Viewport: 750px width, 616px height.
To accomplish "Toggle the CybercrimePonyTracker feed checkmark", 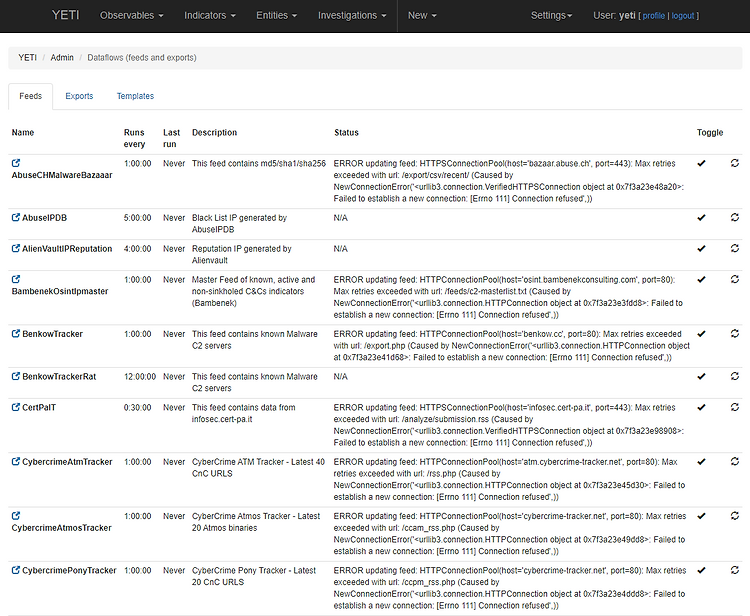I will click(701, 571).
